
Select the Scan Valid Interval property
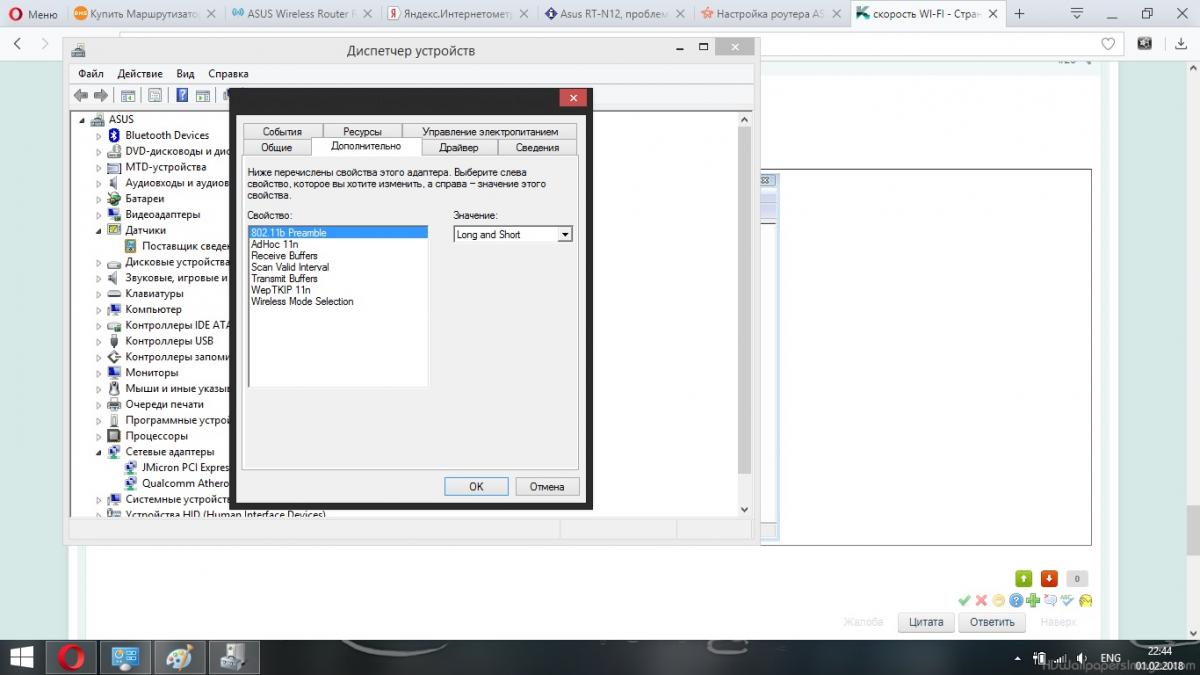click(x=290, y=267)
